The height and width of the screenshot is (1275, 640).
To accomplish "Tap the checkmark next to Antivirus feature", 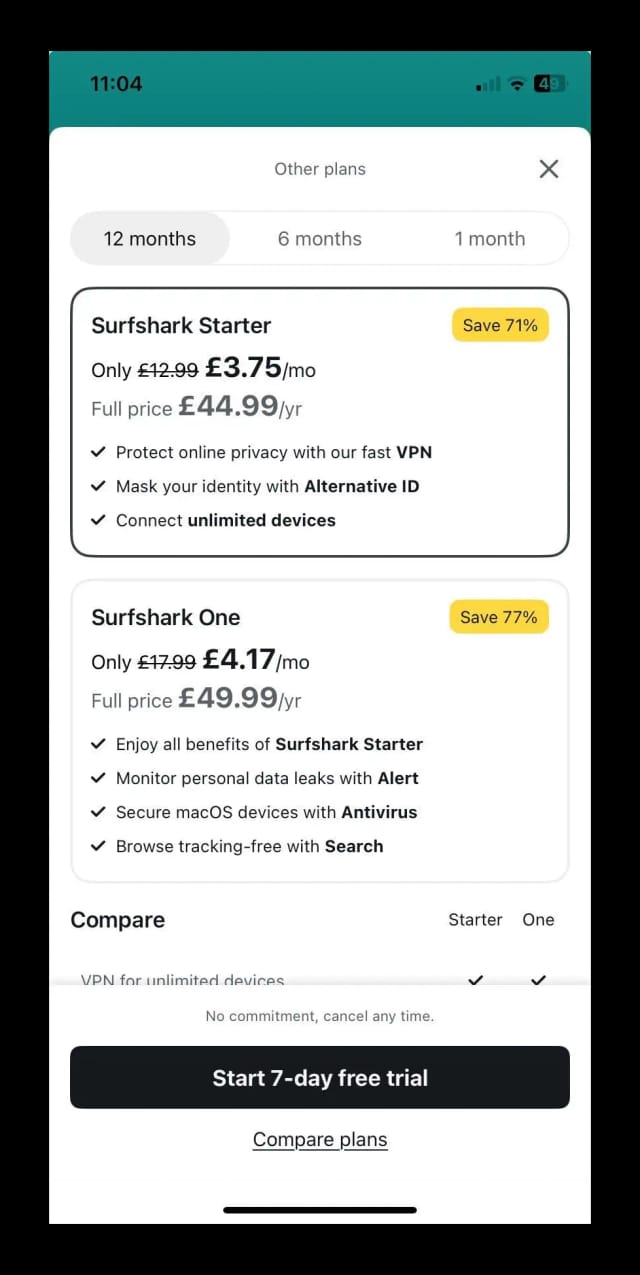I will click(98, 812).
